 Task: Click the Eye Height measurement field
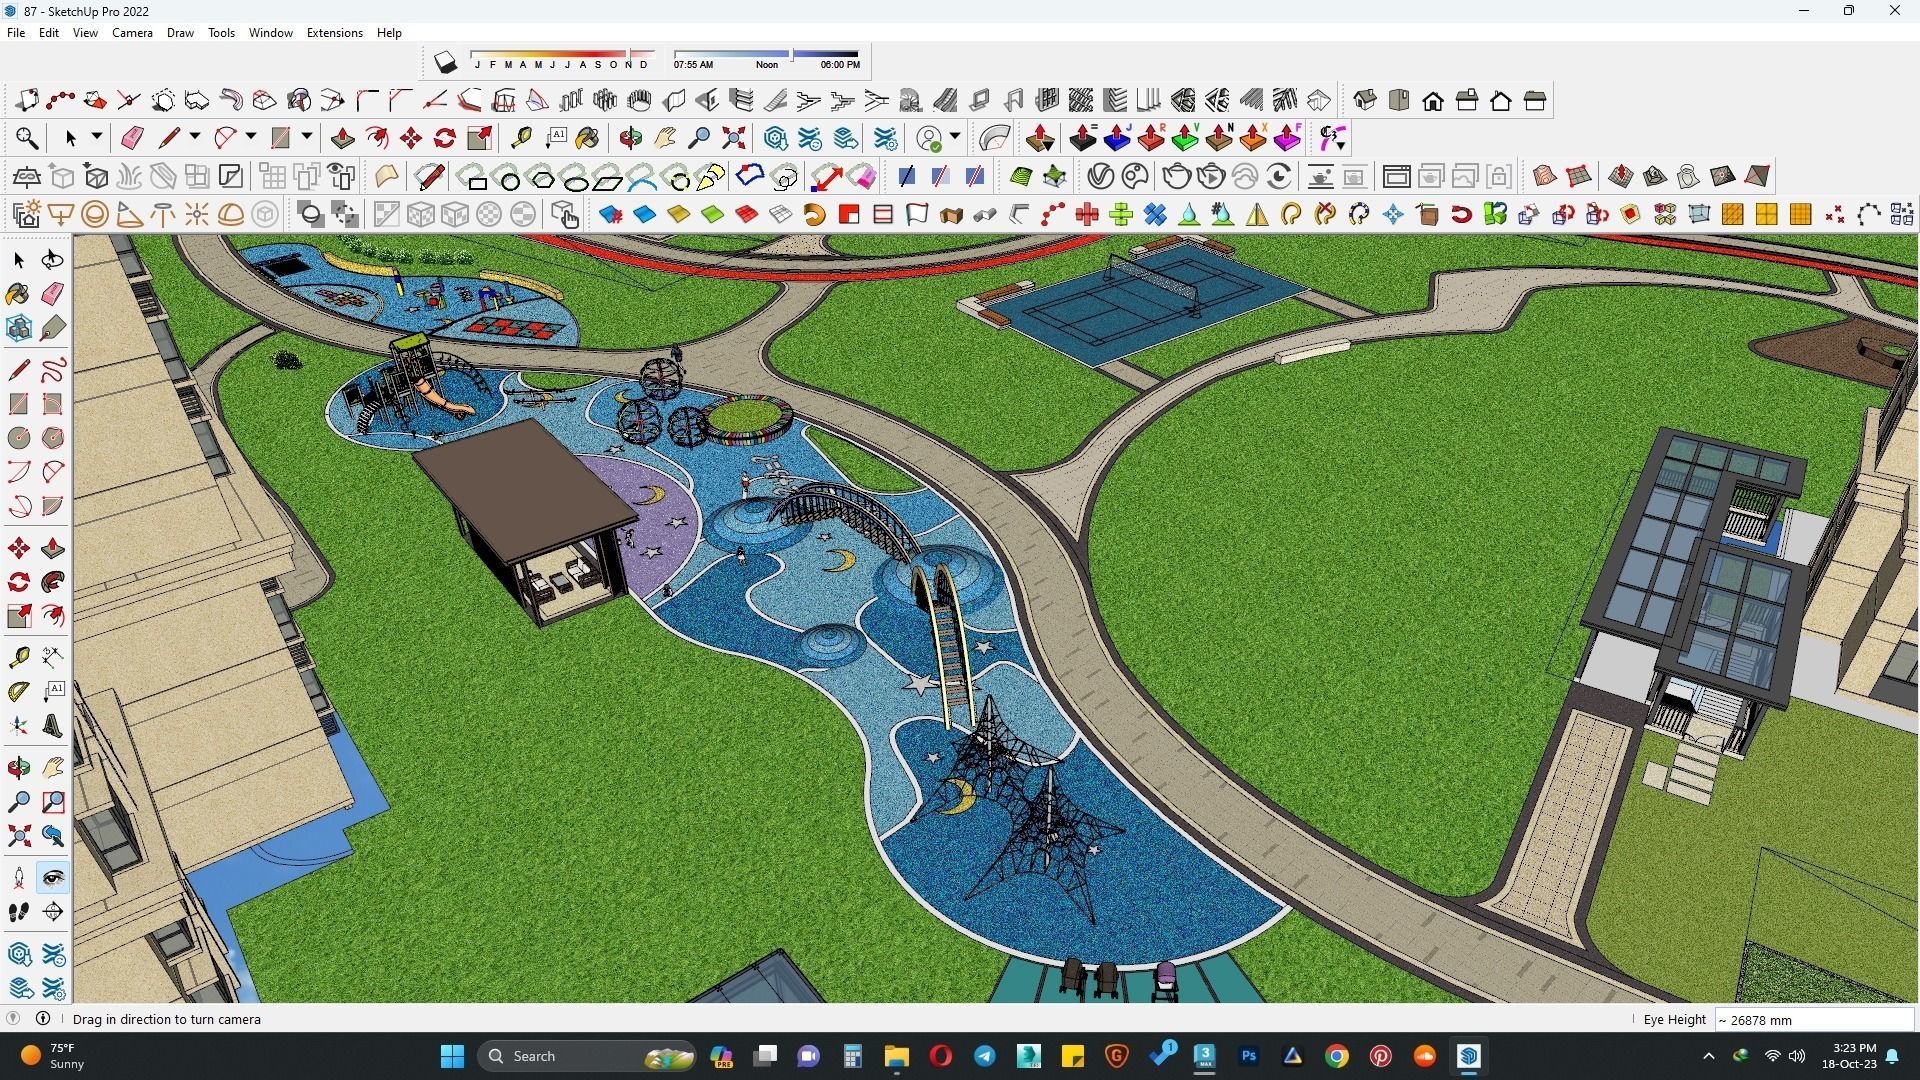click(1813, 1020)
